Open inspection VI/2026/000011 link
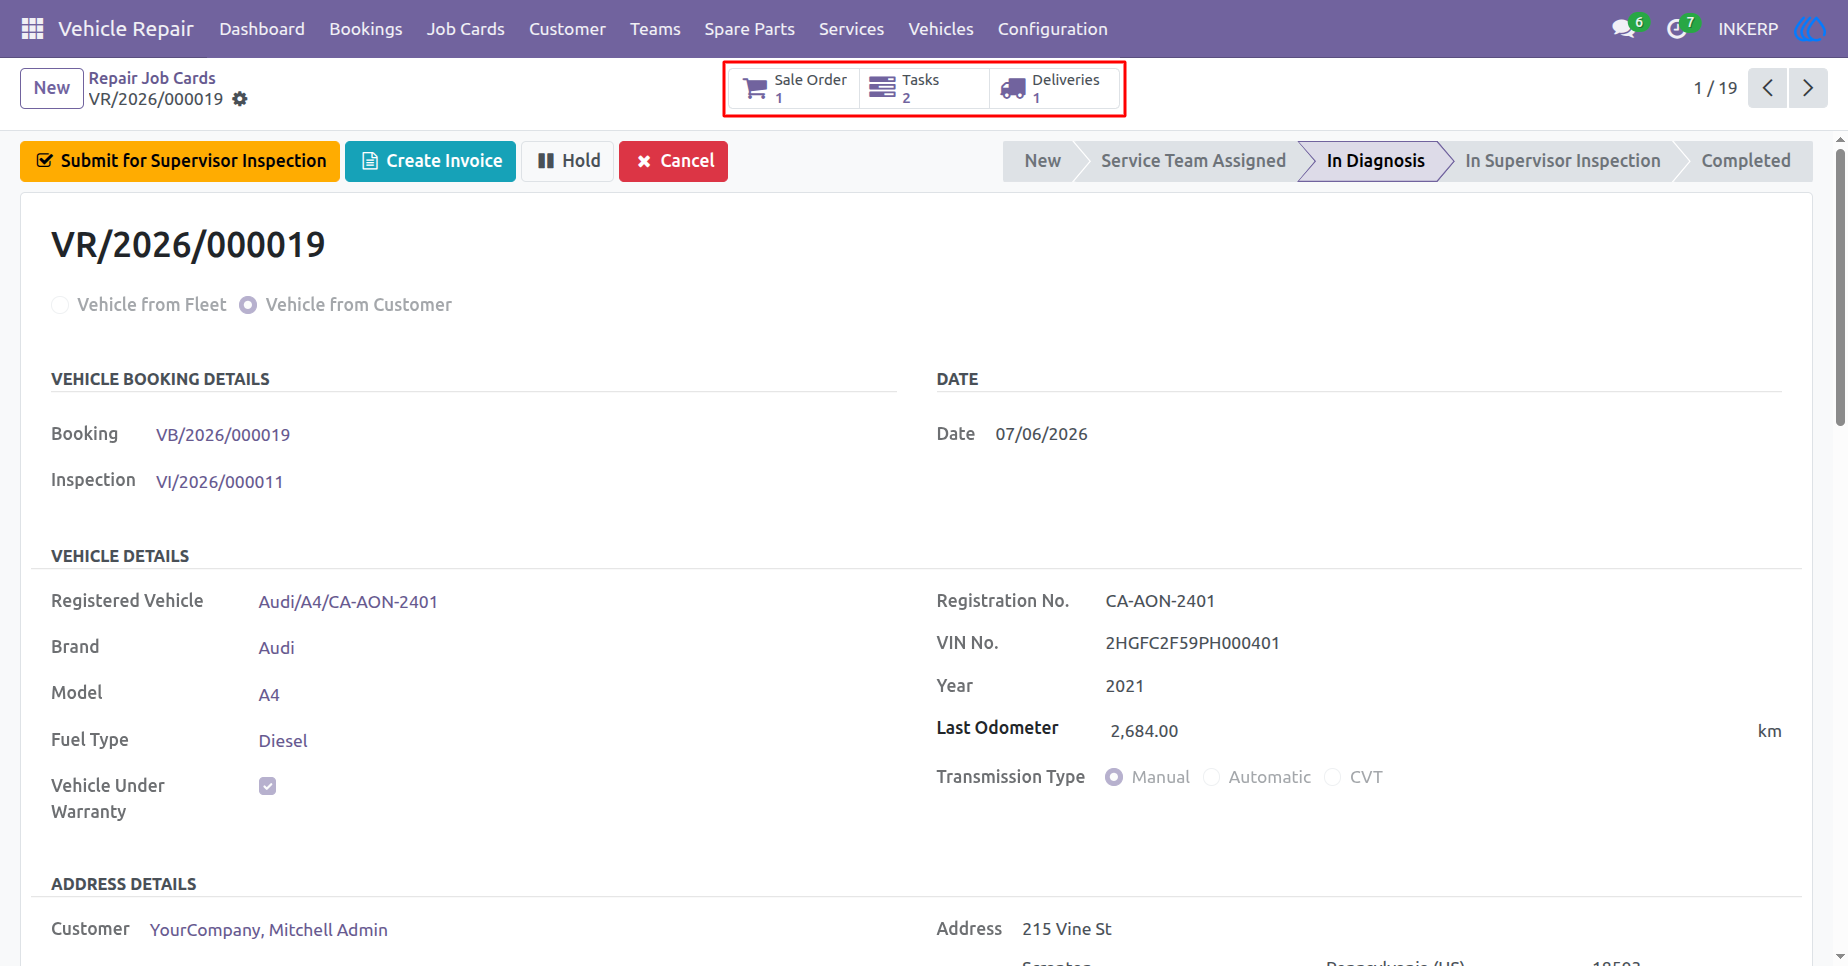This screenshot has width=1848, height=966. [x=220, y=482]
